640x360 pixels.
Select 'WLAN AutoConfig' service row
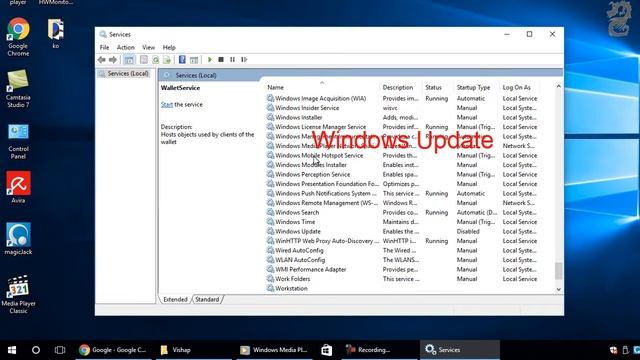tap(402, 260)
